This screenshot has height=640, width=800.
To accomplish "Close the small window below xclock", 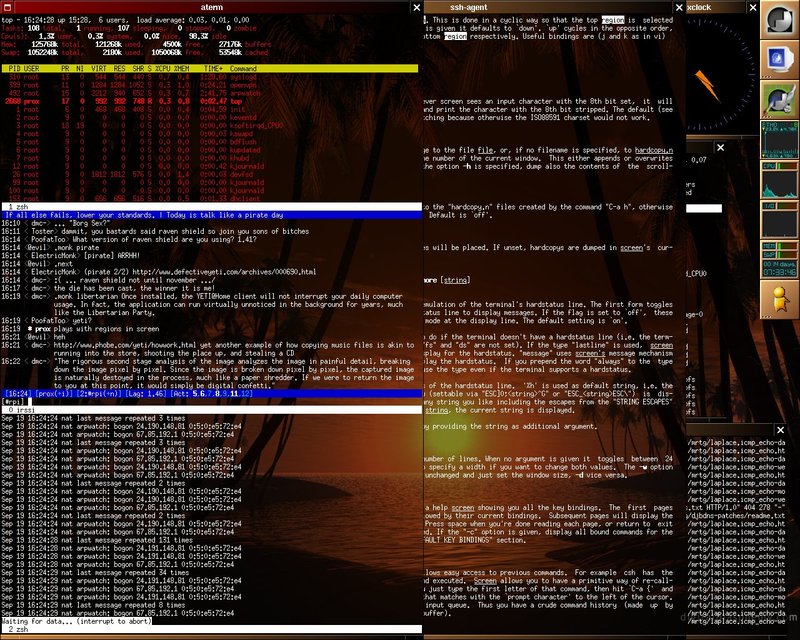I will (720, 147).
